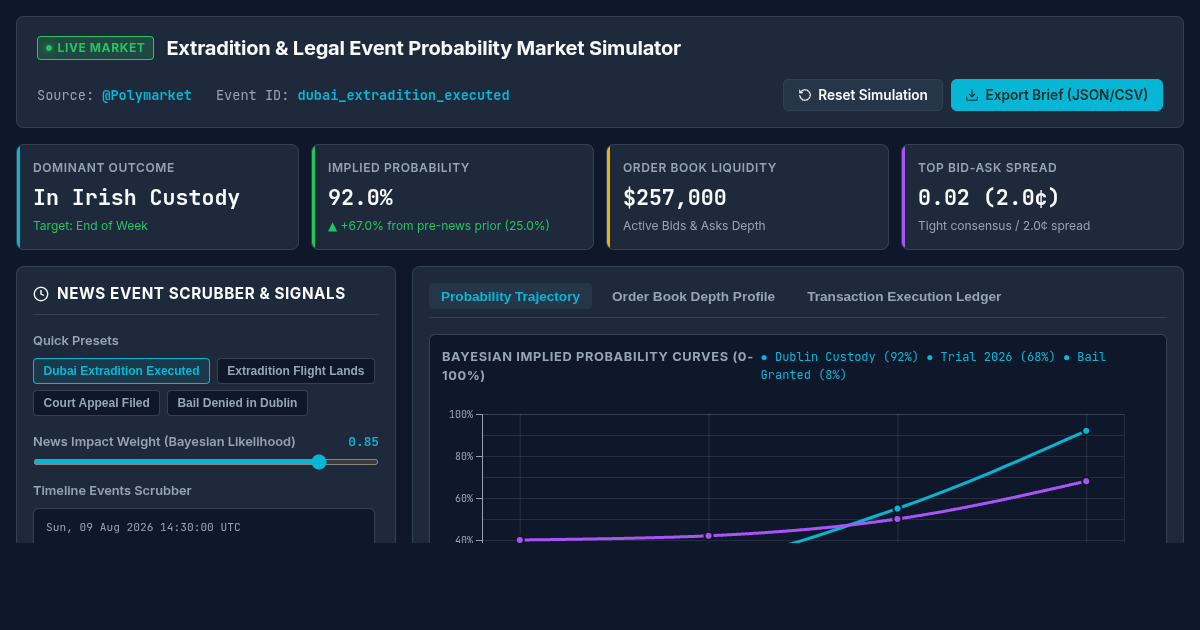The image size is (1200, 630).
Task: Click the 0.02 (2.0¢) bid-ask spread value
Action: [x=989, y=197]
